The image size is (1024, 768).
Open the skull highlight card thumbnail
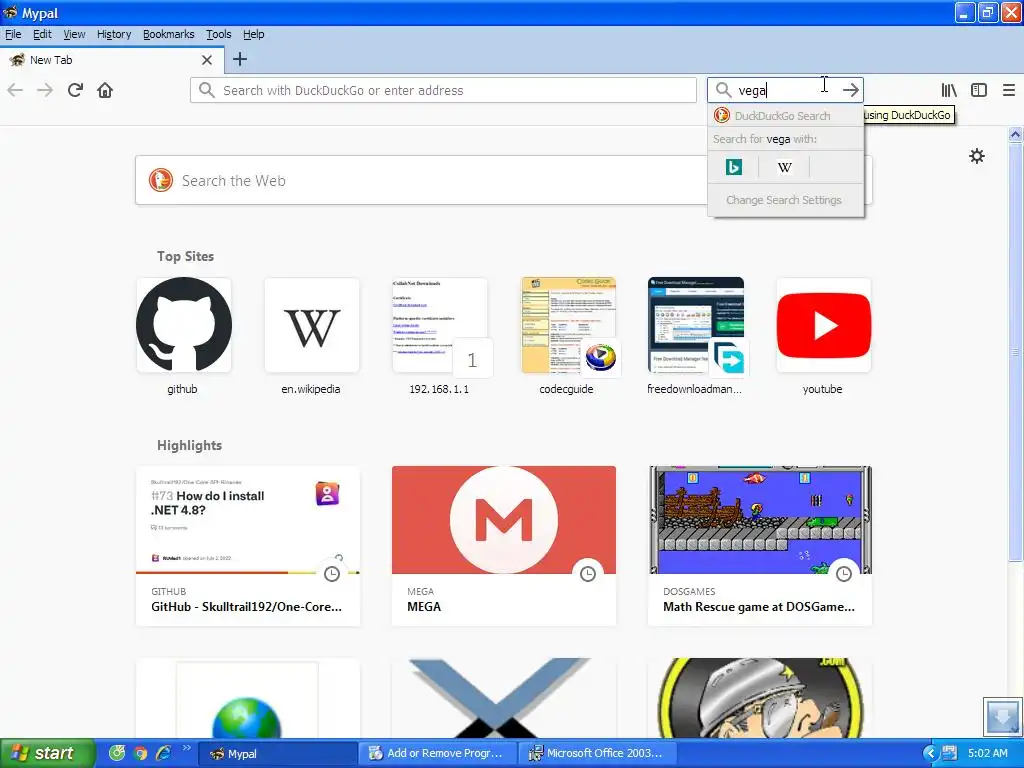pos(760,698)
